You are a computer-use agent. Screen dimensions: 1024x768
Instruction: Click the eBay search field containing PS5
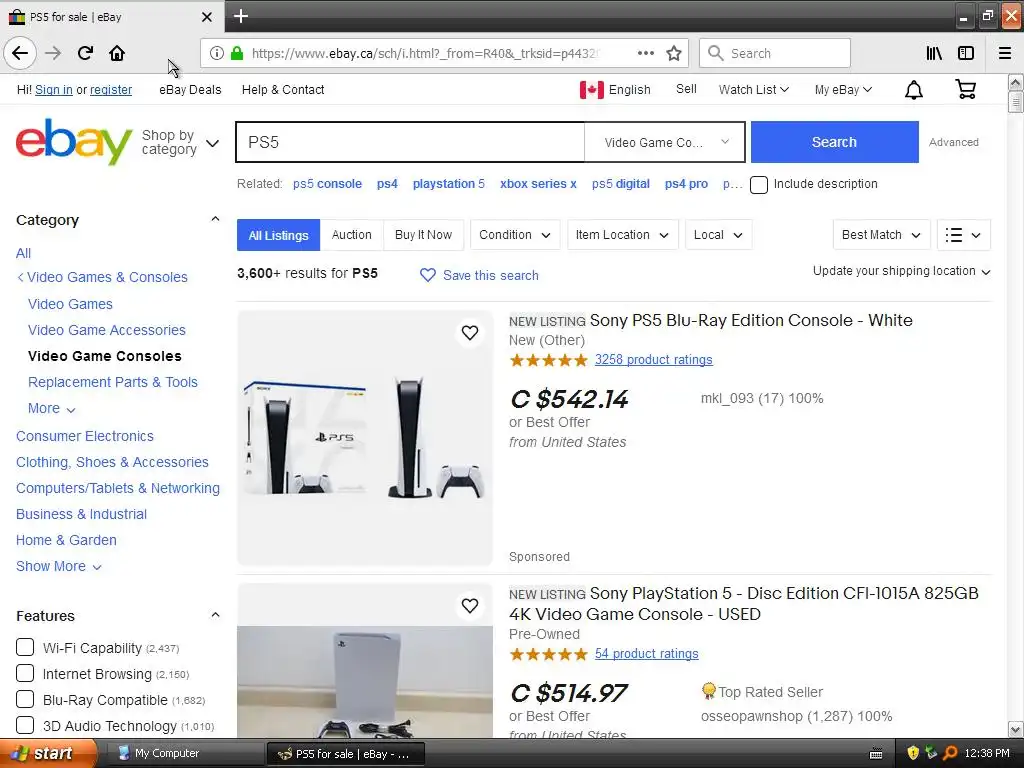411,142
